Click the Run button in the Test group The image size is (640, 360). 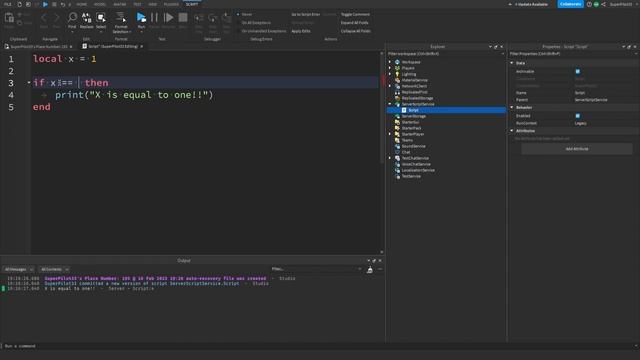[x=141, y=17]
